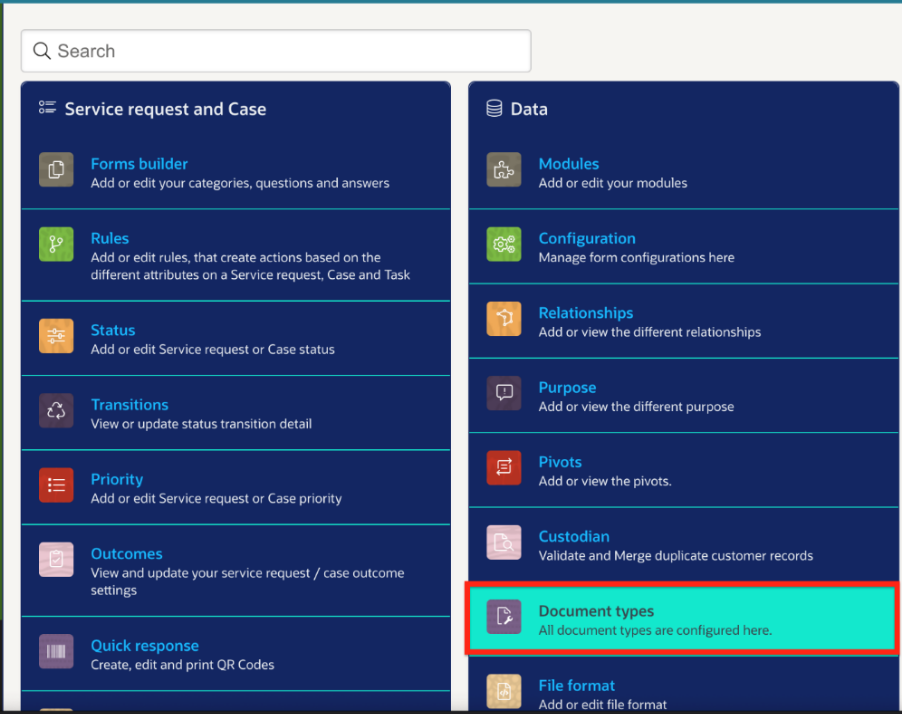903x714 pixels.
Task: Select the Configuration gears icon
Action: coord(504,244)
